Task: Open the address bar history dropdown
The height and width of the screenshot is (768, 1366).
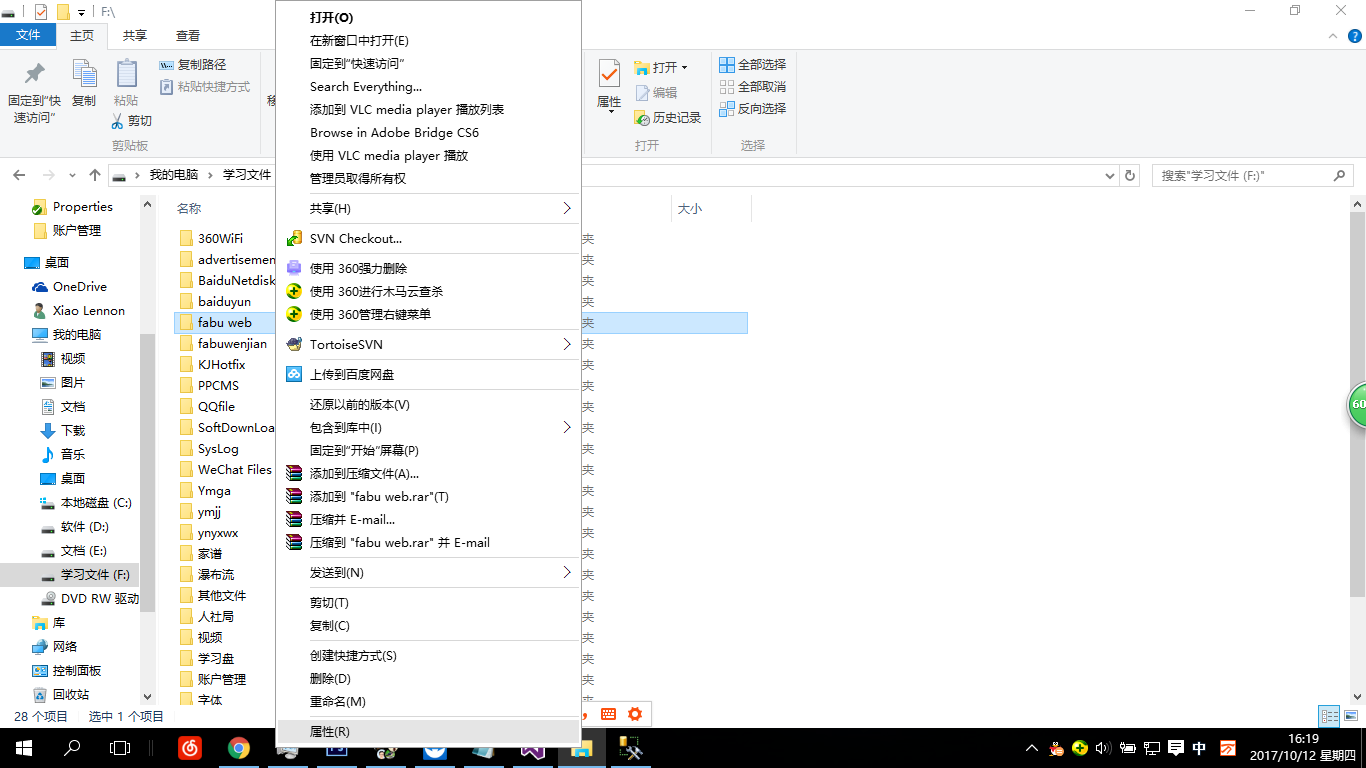Action: (x=1109, y=175)
